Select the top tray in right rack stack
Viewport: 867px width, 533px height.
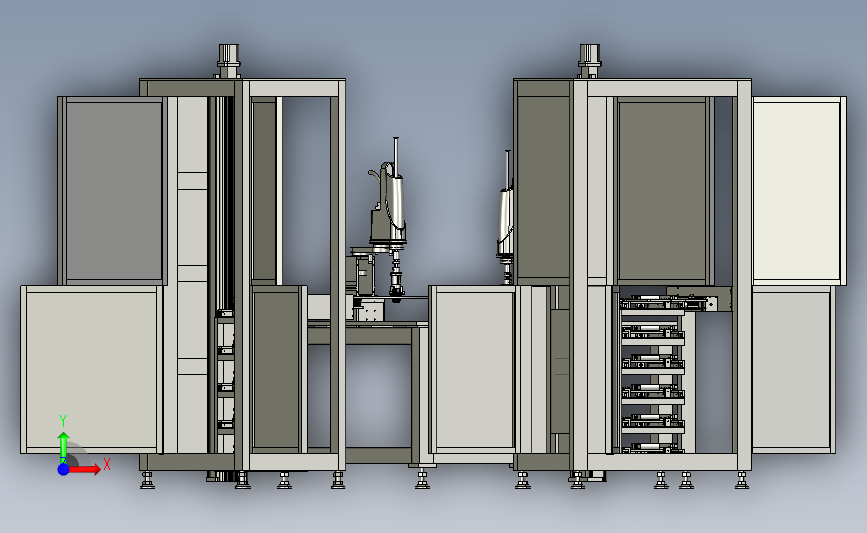point(651,306)
